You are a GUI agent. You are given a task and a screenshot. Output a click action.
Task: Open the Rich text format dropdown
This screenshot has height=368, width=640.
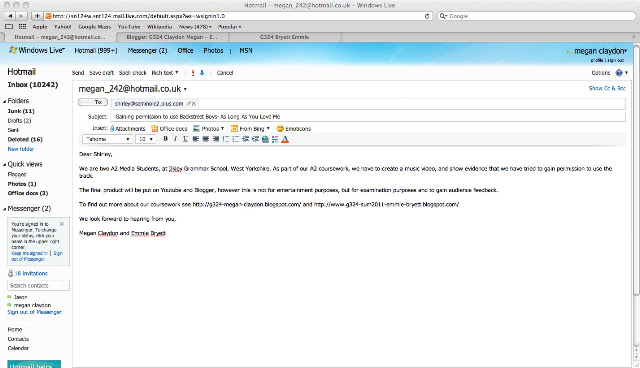tap(165, 73)
